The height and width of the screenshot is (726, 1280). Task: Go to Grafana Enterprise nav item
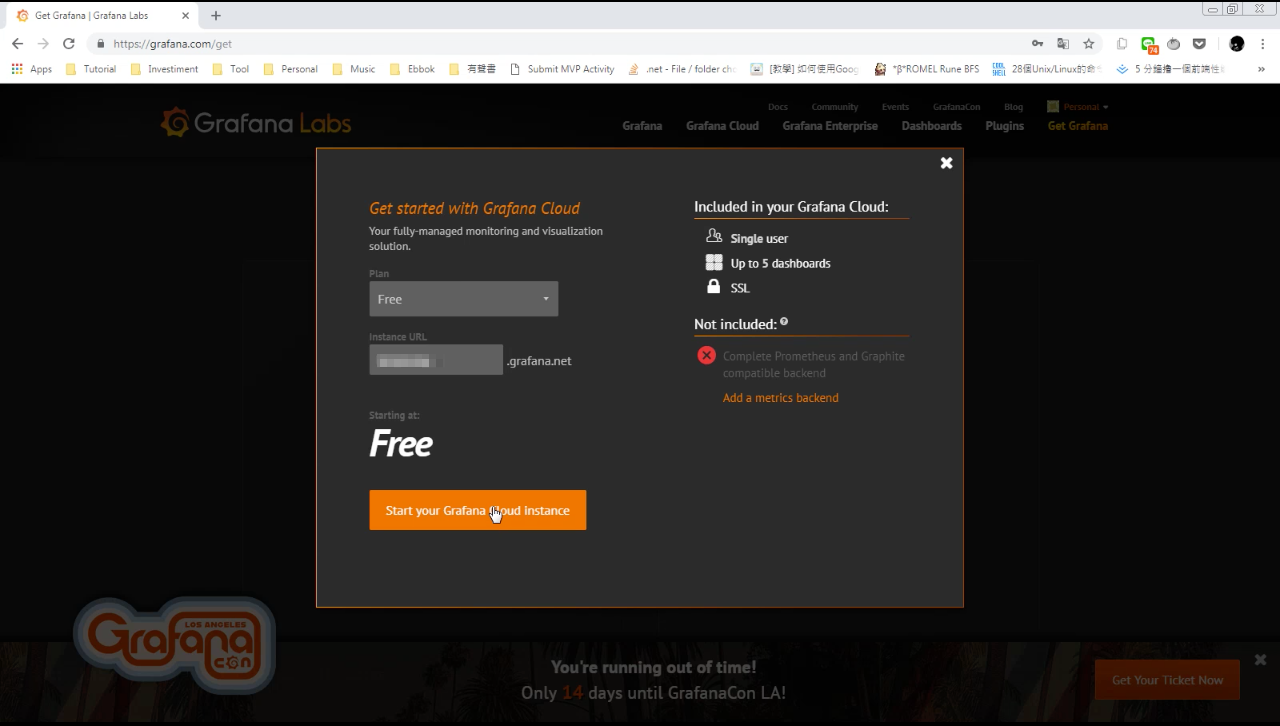click(830, 126)
